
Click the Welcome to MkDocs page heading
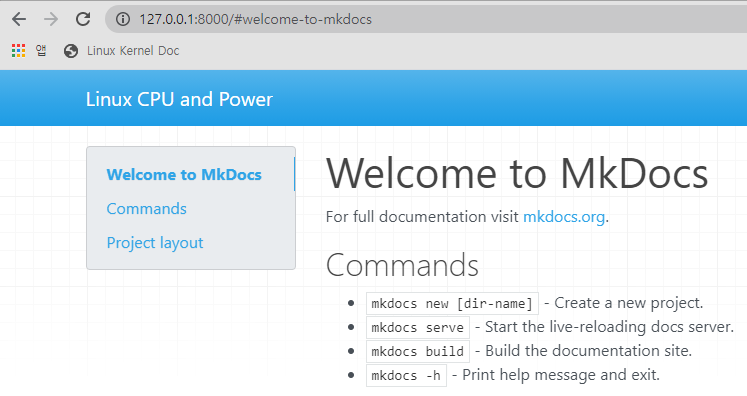[517, 173]
